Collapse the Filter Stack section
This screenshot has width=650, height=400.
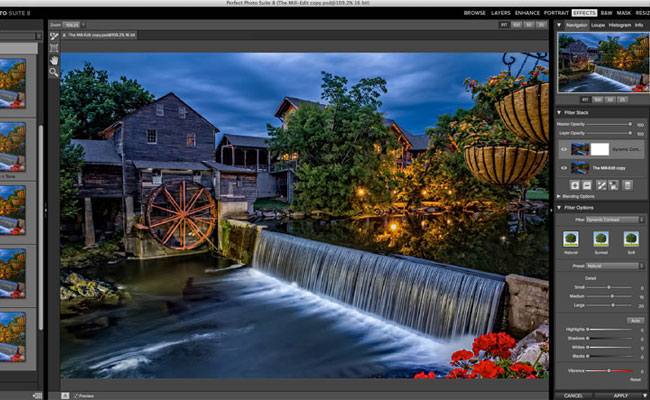tap(559, 112)
